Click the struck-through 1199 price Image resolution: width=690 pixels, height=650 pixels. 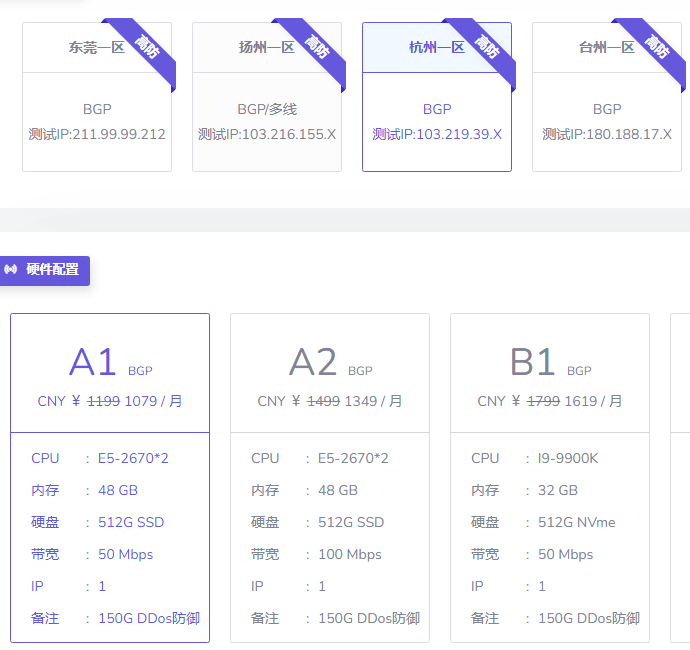point(103,401)
